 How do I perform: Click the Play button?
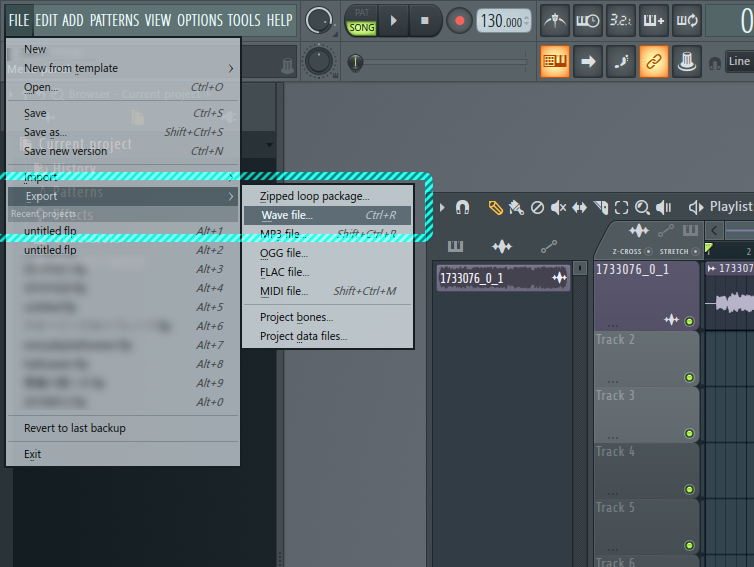click(x=393, y=21)
